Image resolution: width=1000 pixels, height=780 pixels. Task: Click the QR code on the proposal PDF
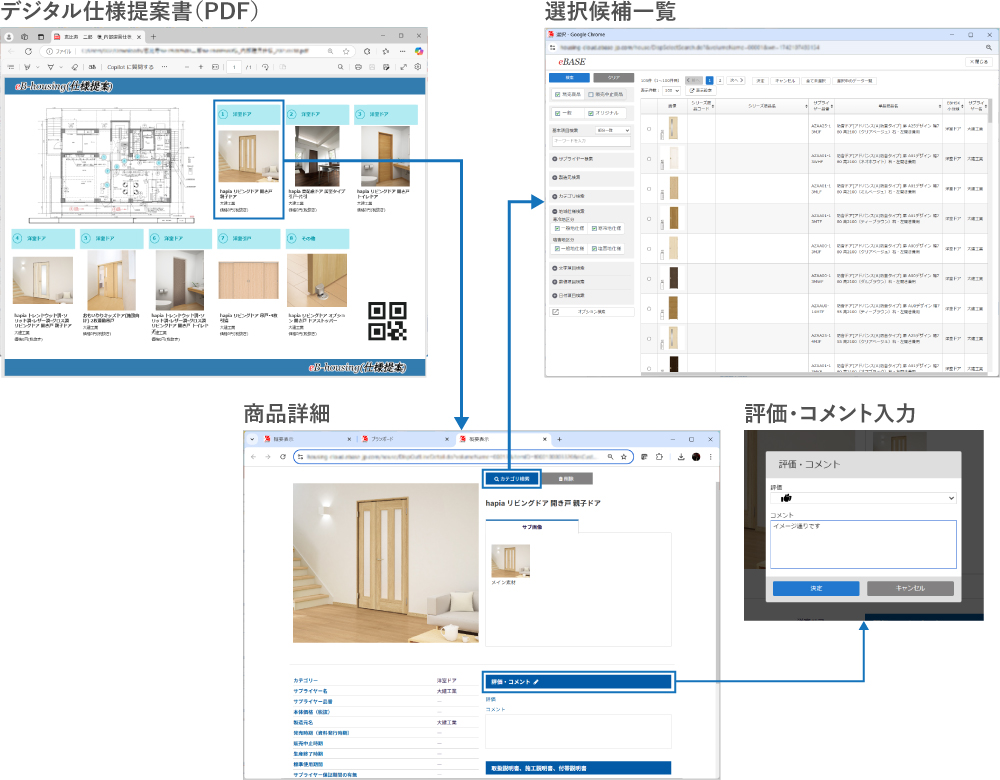(386, 321)
